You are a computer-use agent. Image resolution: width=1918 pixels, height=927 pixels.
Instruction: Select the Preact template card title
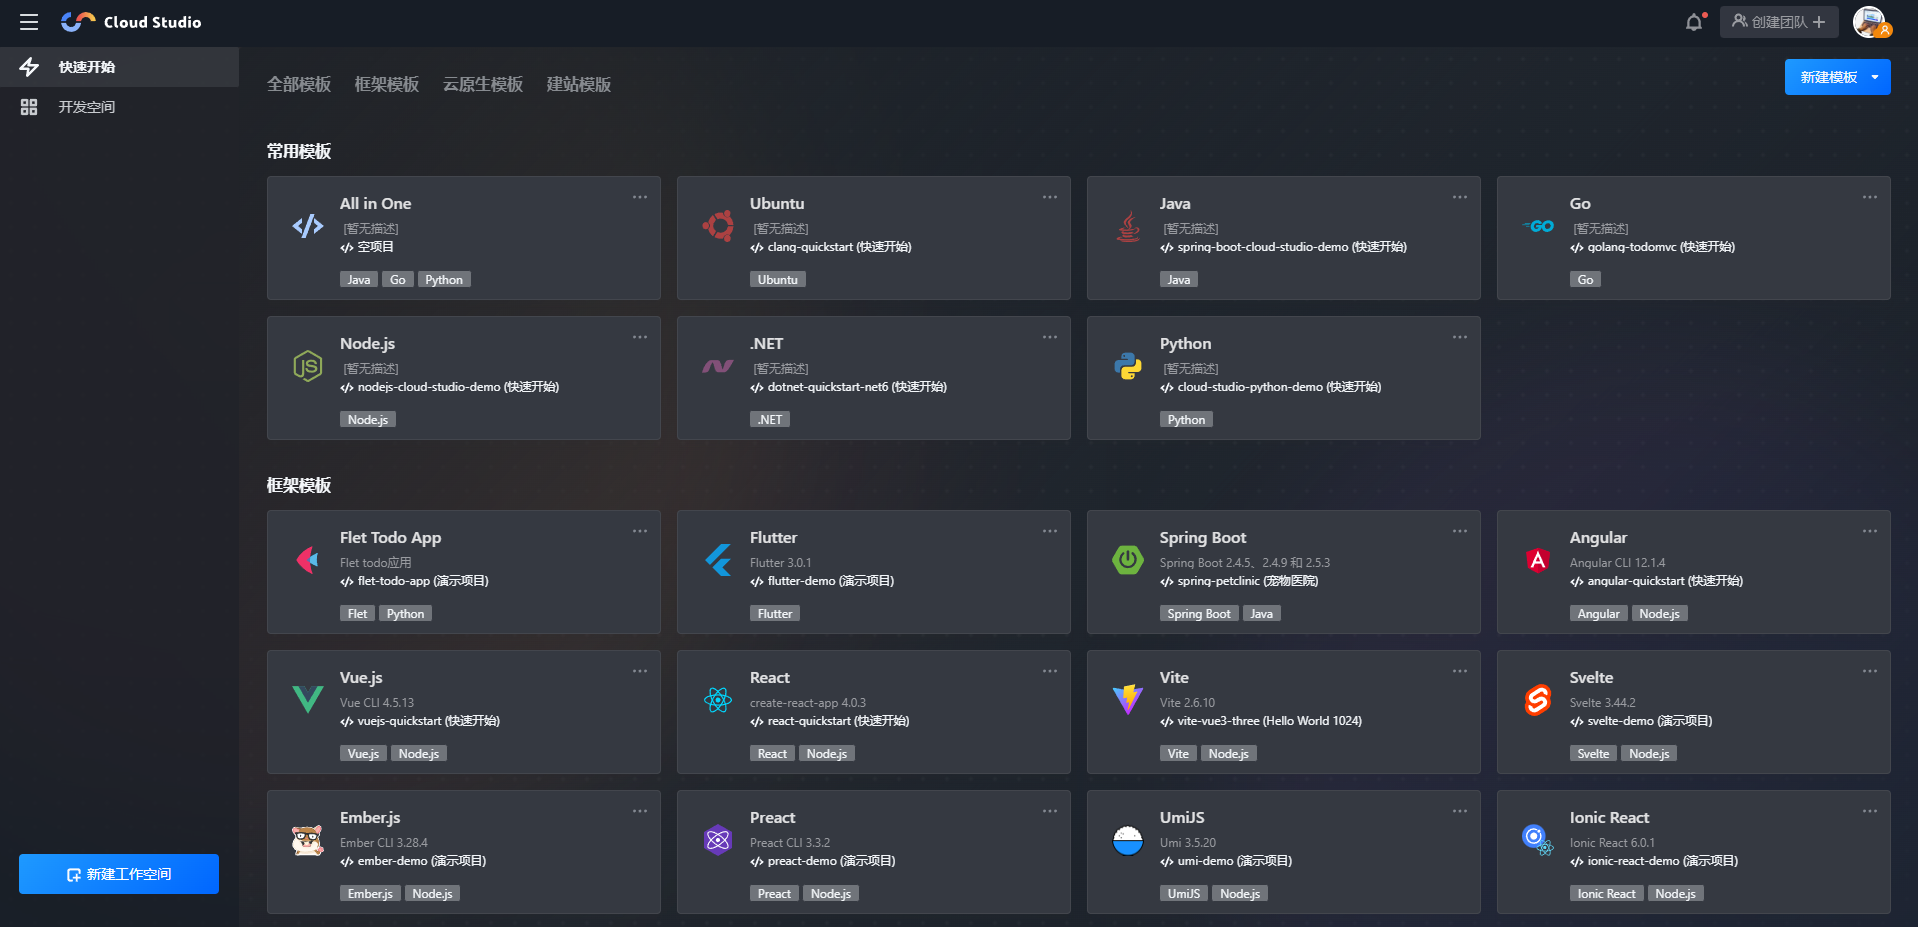773,818
